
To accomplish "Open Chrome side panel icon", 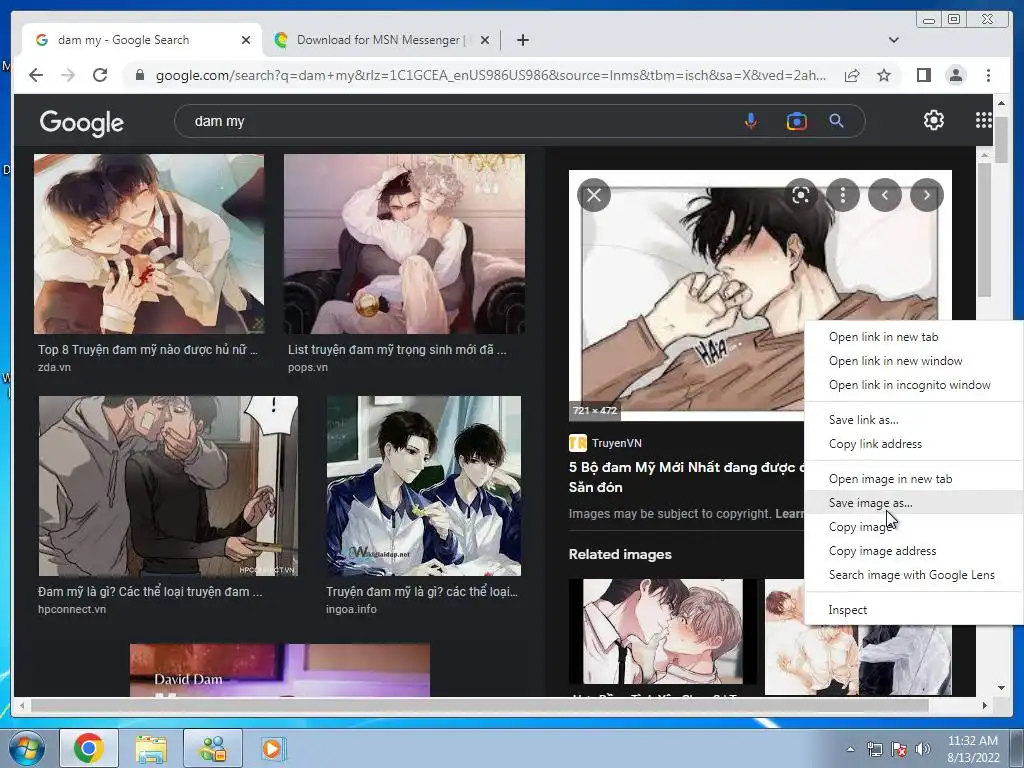I will pyautogui.click(x=923, y=75).
